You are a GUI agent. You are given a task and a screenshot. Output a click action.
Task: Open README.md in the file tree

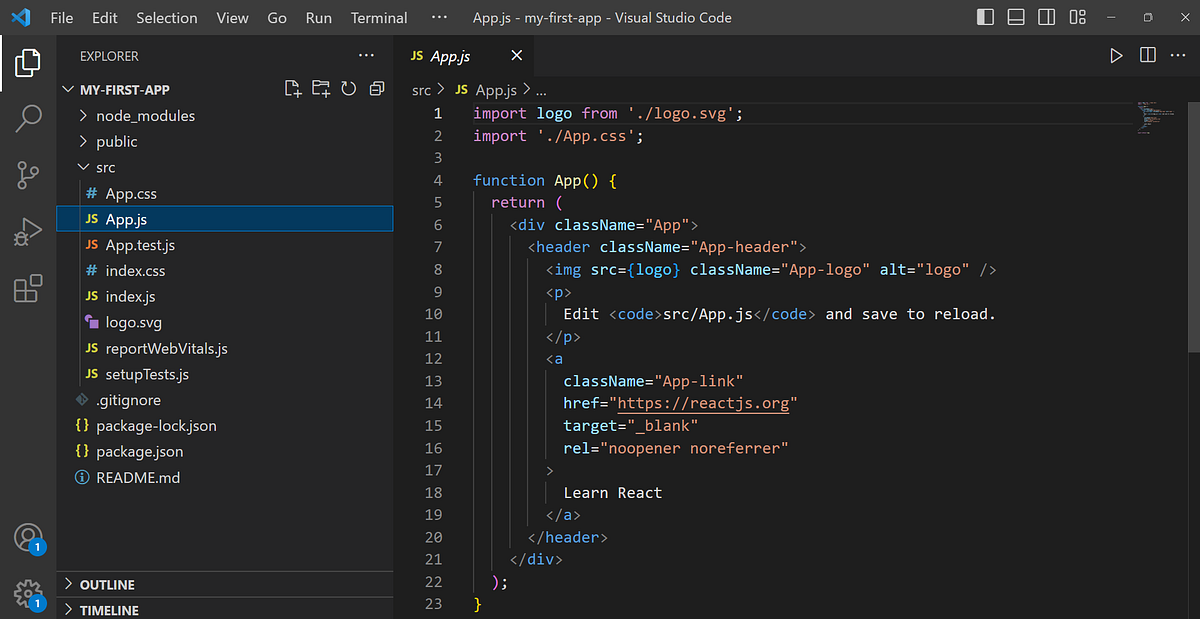tap(225, 478)
